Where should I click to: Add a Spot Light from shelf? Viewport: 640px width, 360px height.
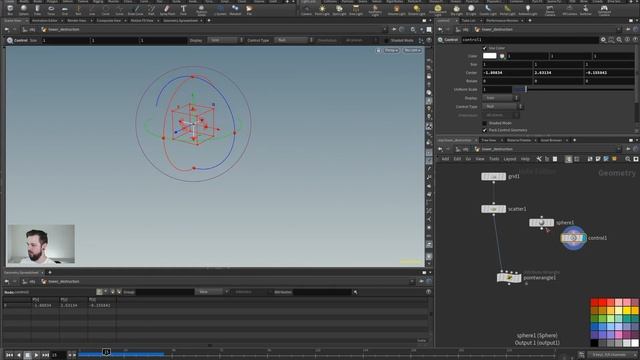pos(339,9)
